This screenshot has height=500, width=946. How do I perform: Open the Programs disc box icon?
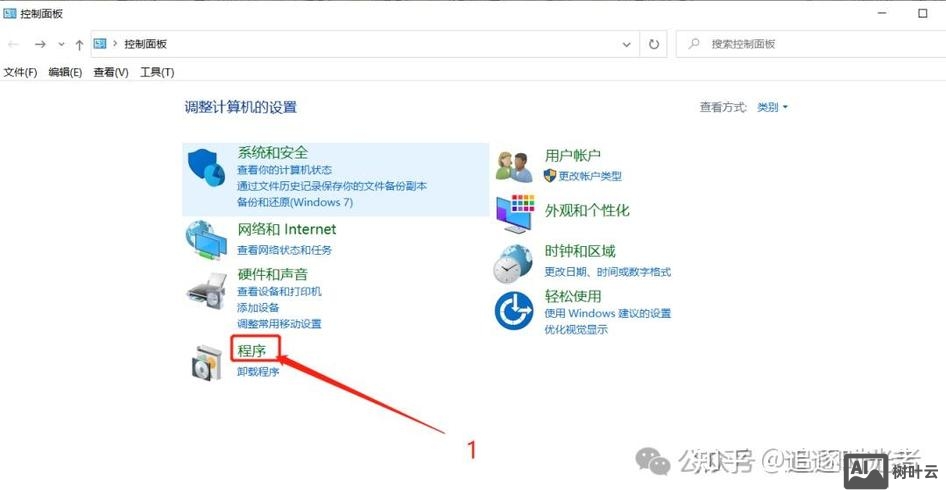(207, 362)
